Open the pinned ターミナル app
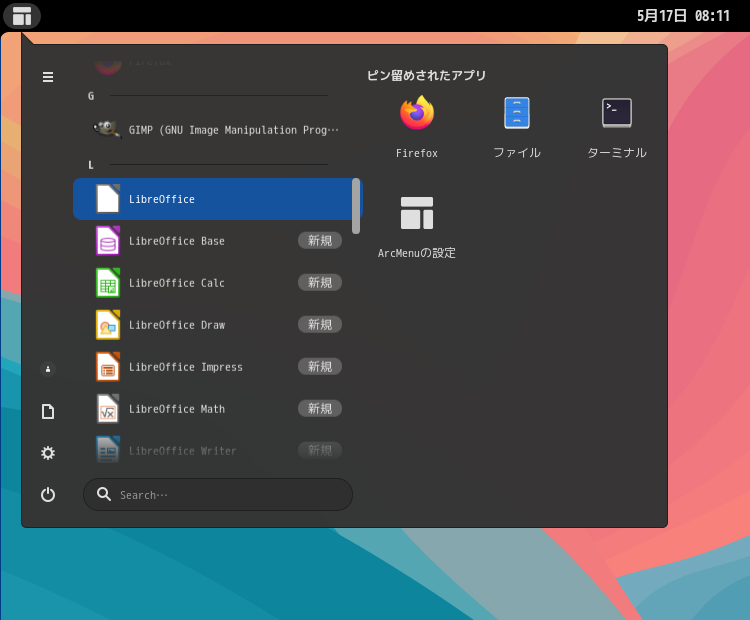The width and height of the screenshot is (750, 620). 617,126
